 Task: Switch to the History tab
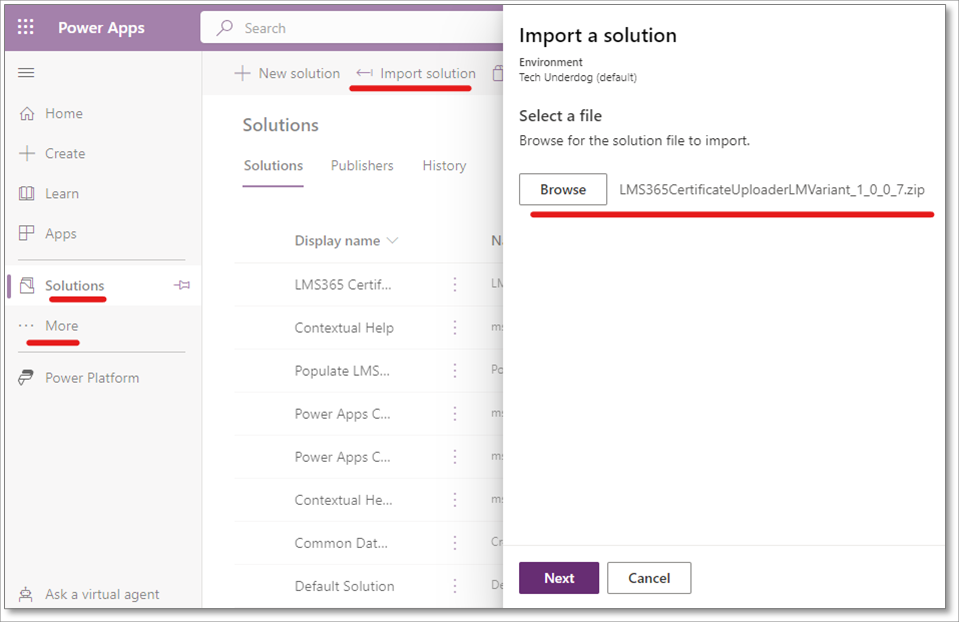click(x=444, y=166)
